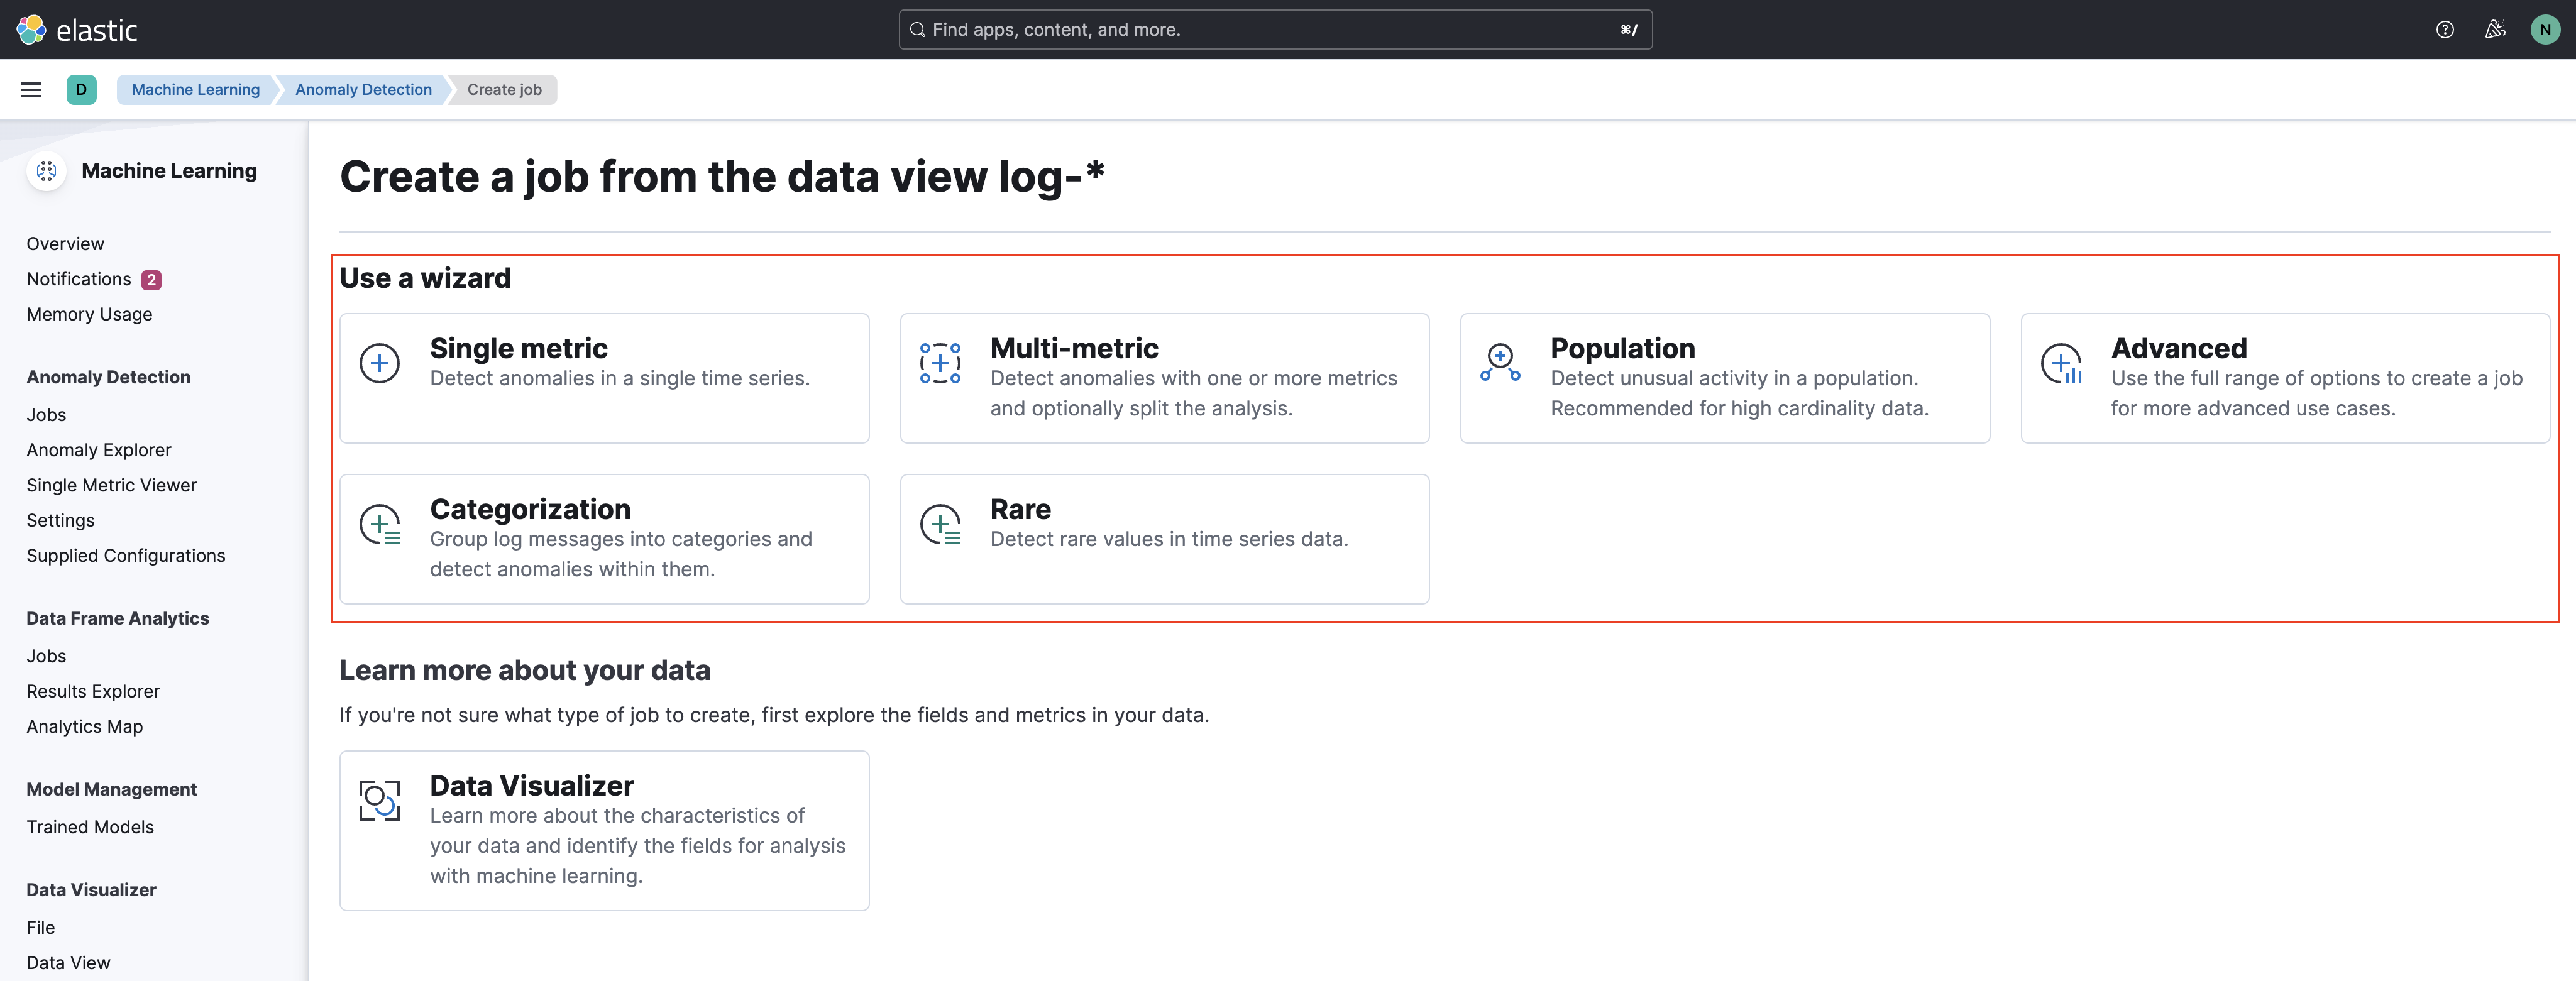
Task: Pick the Categorization wizard
Action: point(604,539)
